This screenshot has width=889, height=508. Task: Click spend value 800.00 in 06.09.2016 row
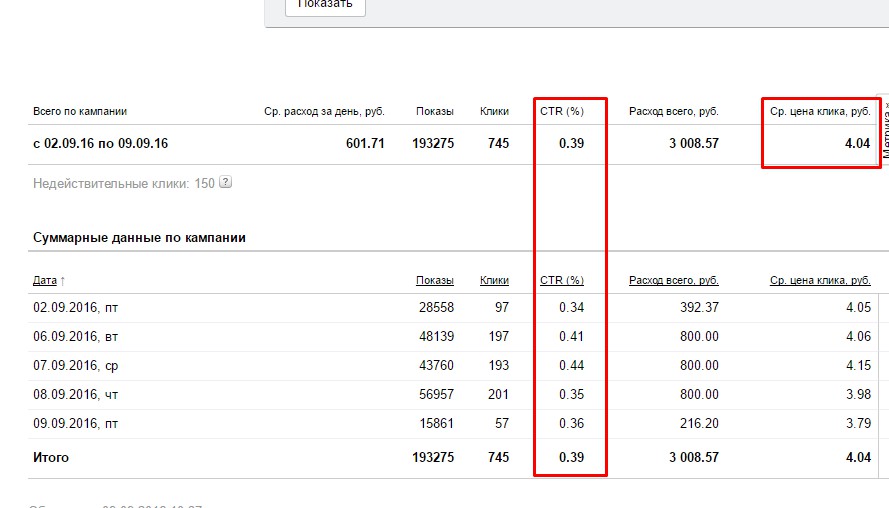pyautogui.click(x=699, y=337)
